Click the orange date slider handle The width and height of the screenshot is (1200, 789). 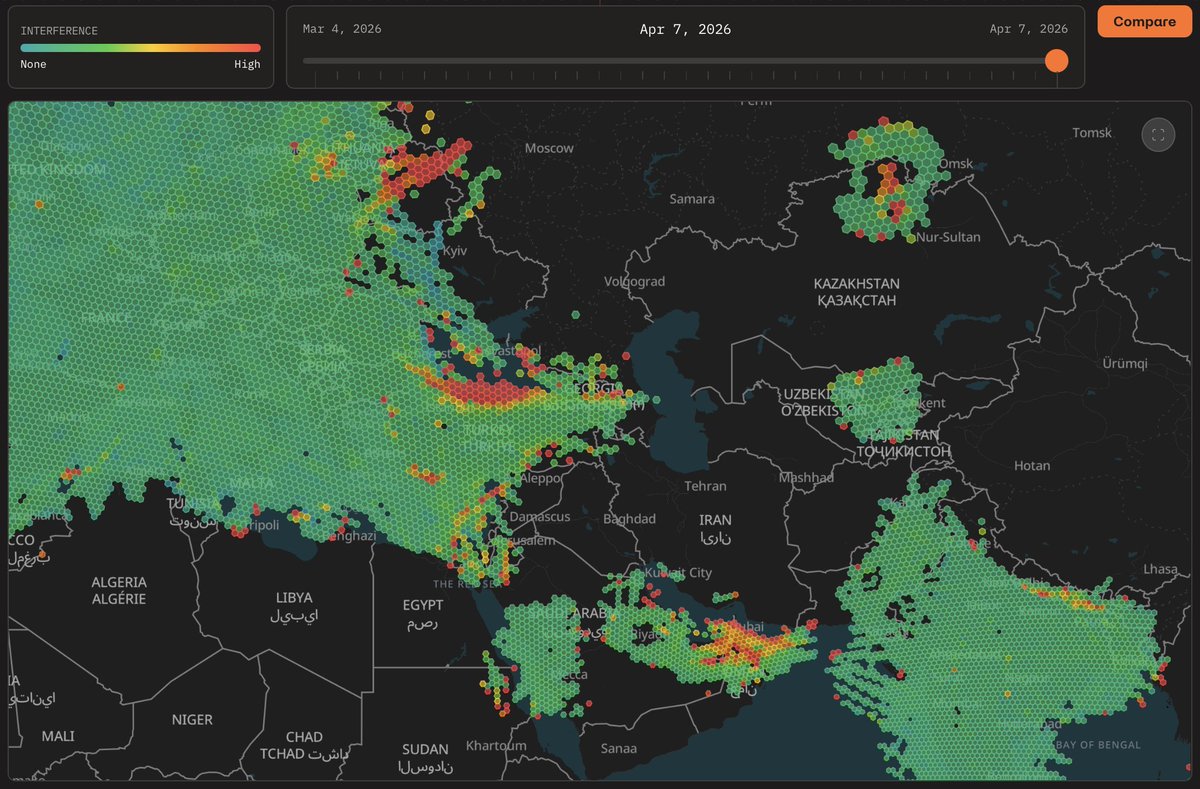[1056, 61]
